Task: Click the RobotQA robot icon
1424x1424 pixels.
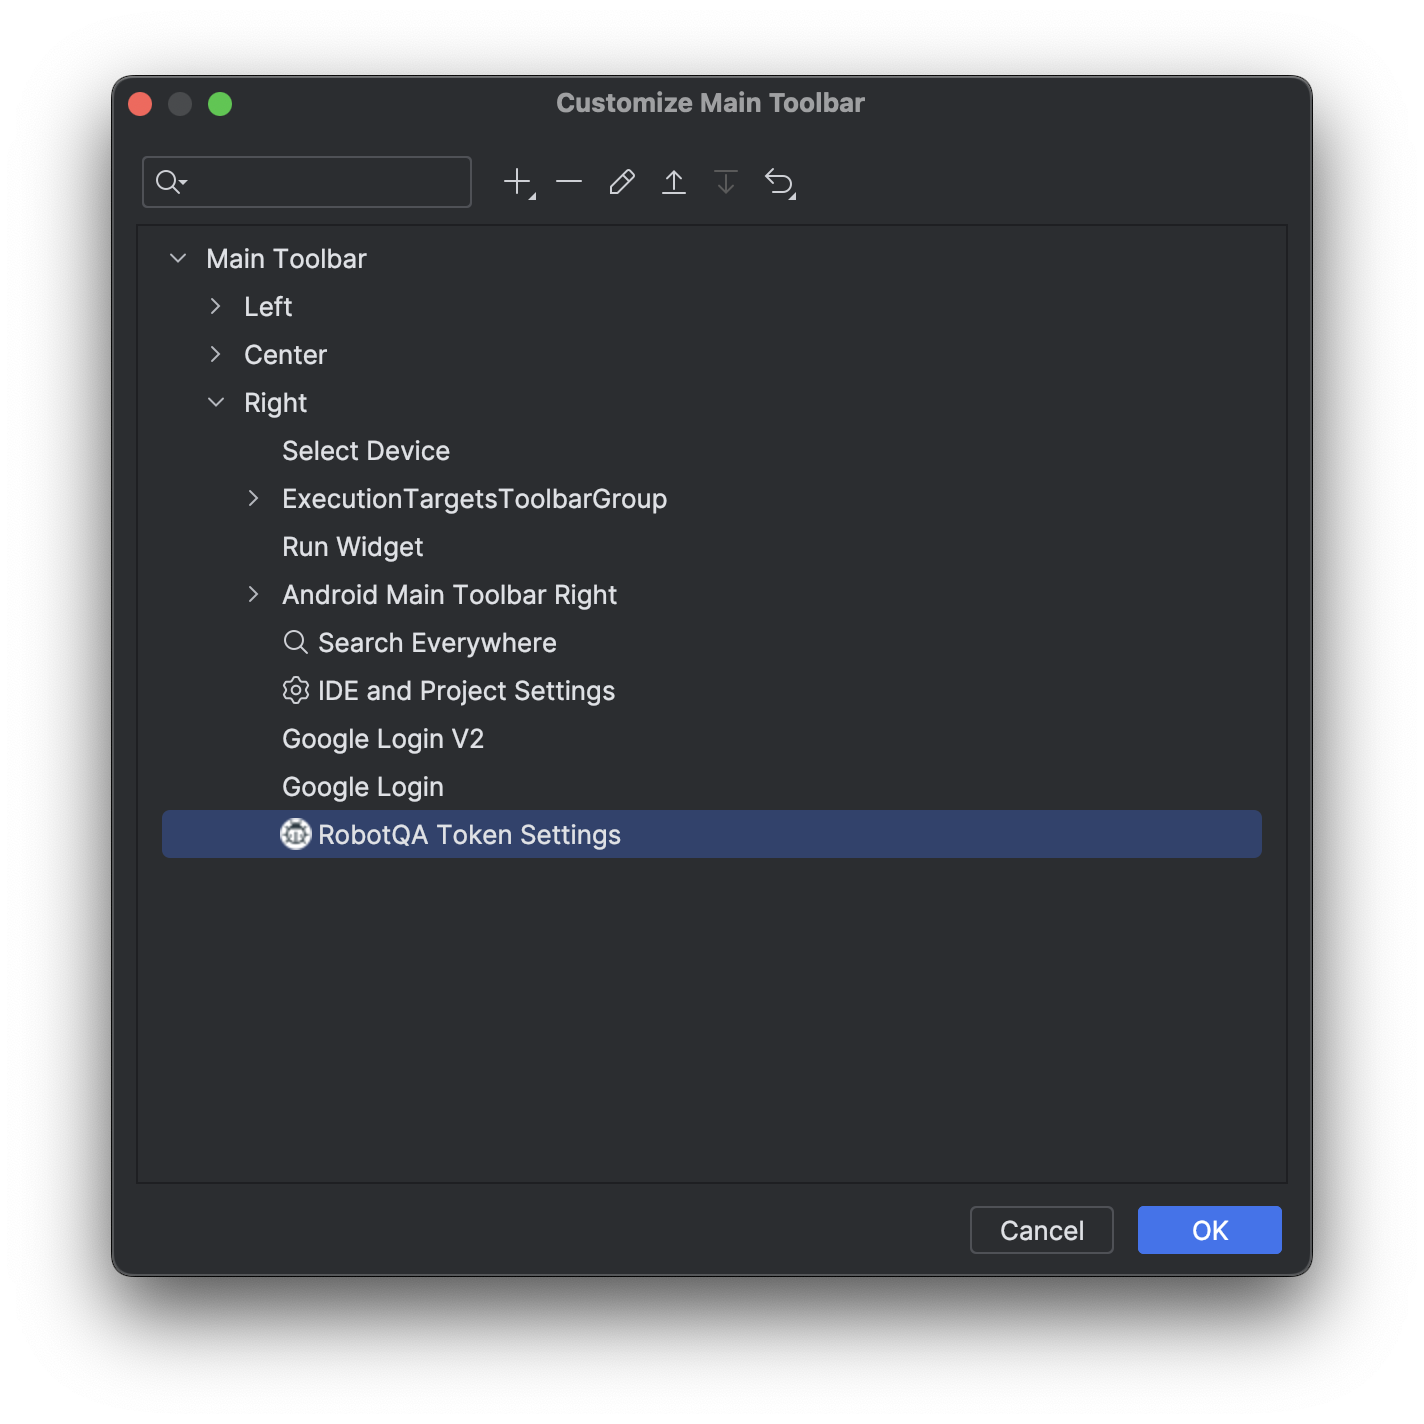Action: point(296,834)
